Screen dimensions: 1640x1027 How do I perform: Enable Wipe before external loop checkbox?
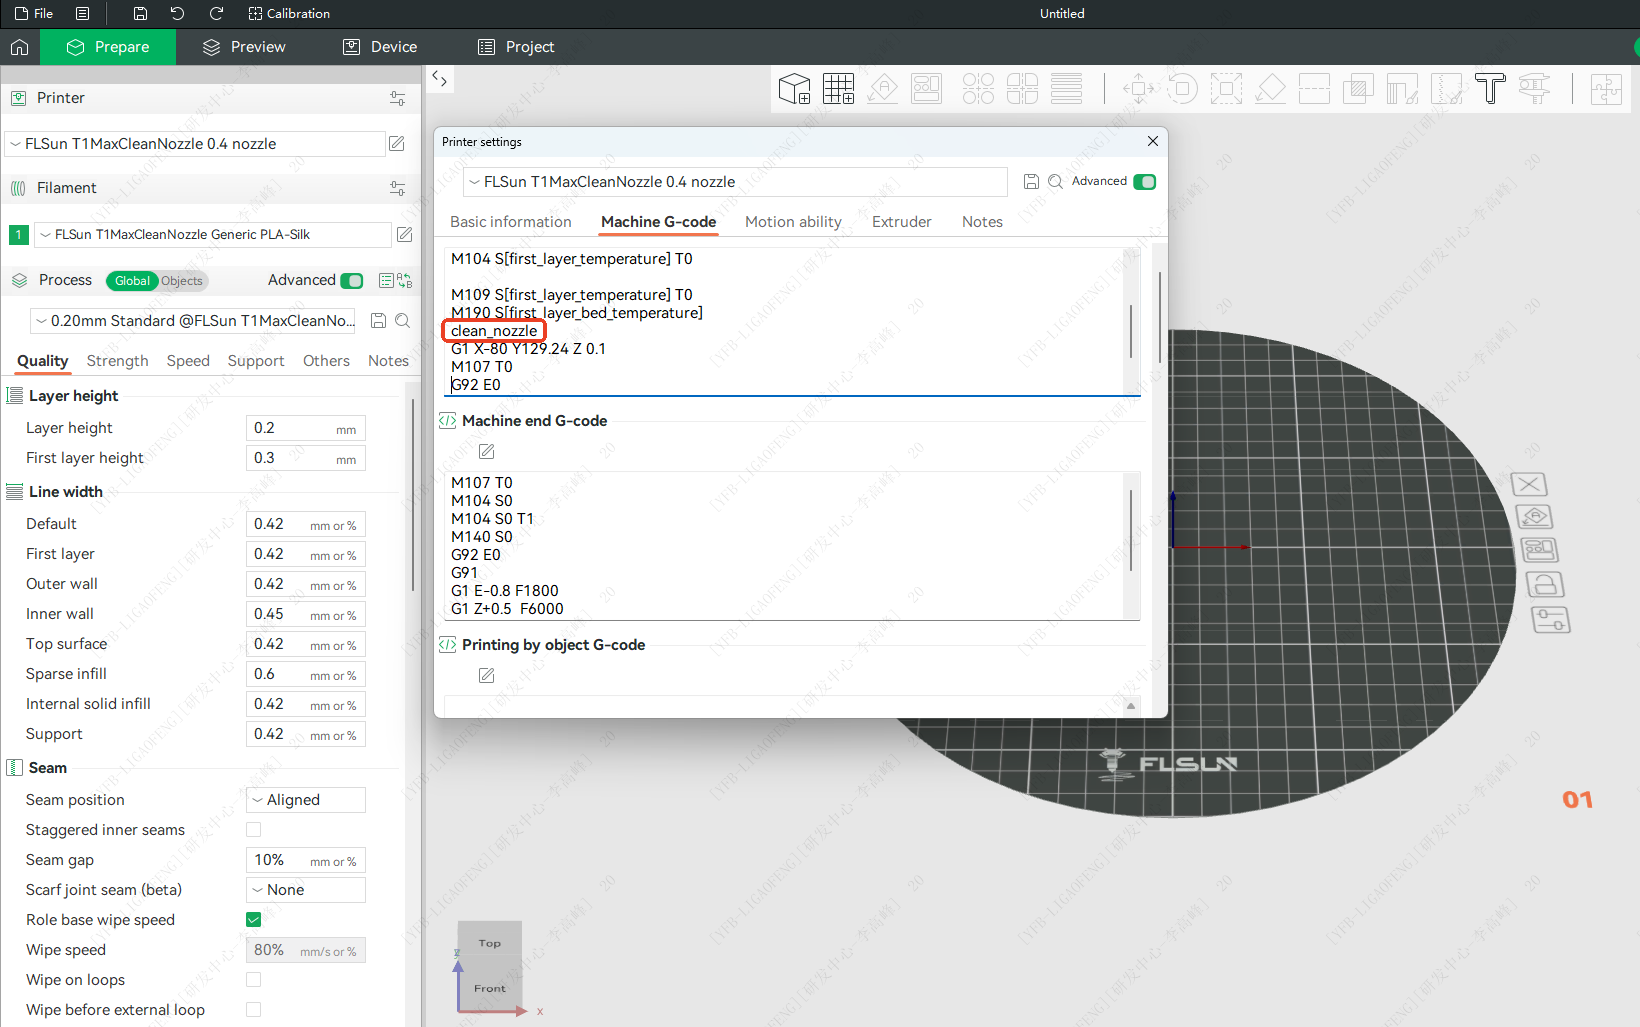(254, 1010)
